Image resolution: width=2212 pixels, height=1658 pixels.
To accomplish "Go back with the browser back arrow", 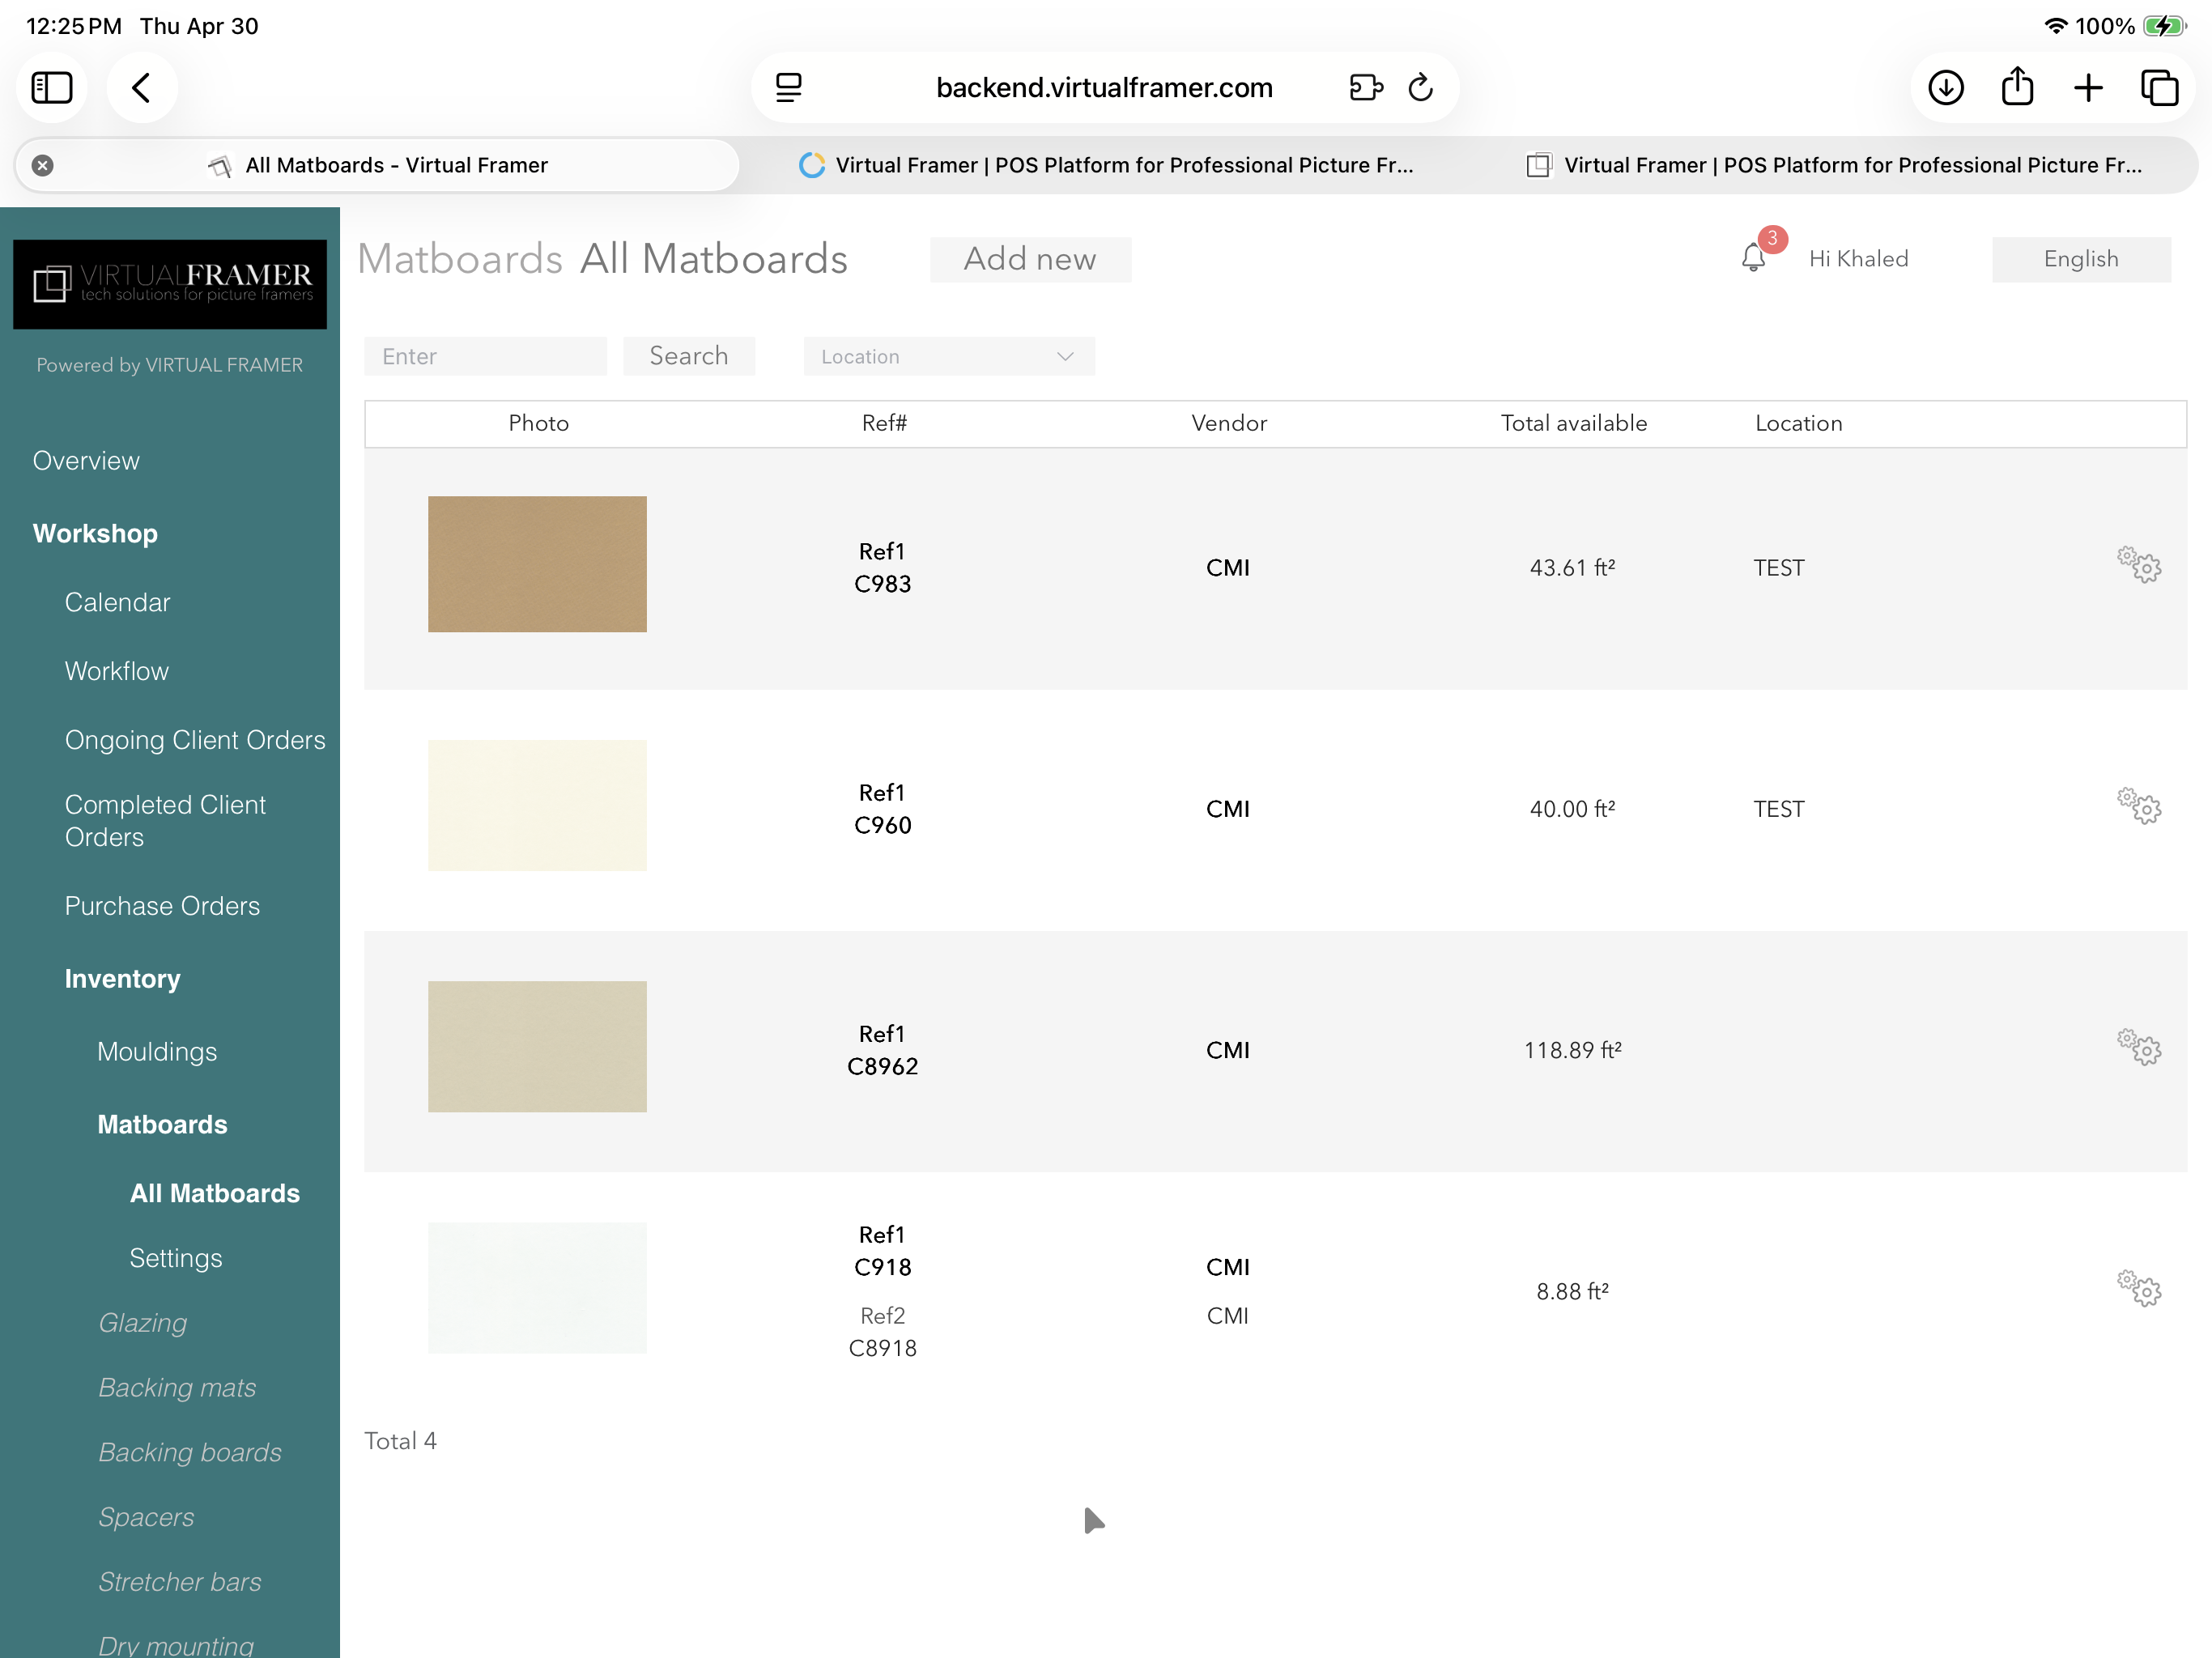I will point(142,88).
